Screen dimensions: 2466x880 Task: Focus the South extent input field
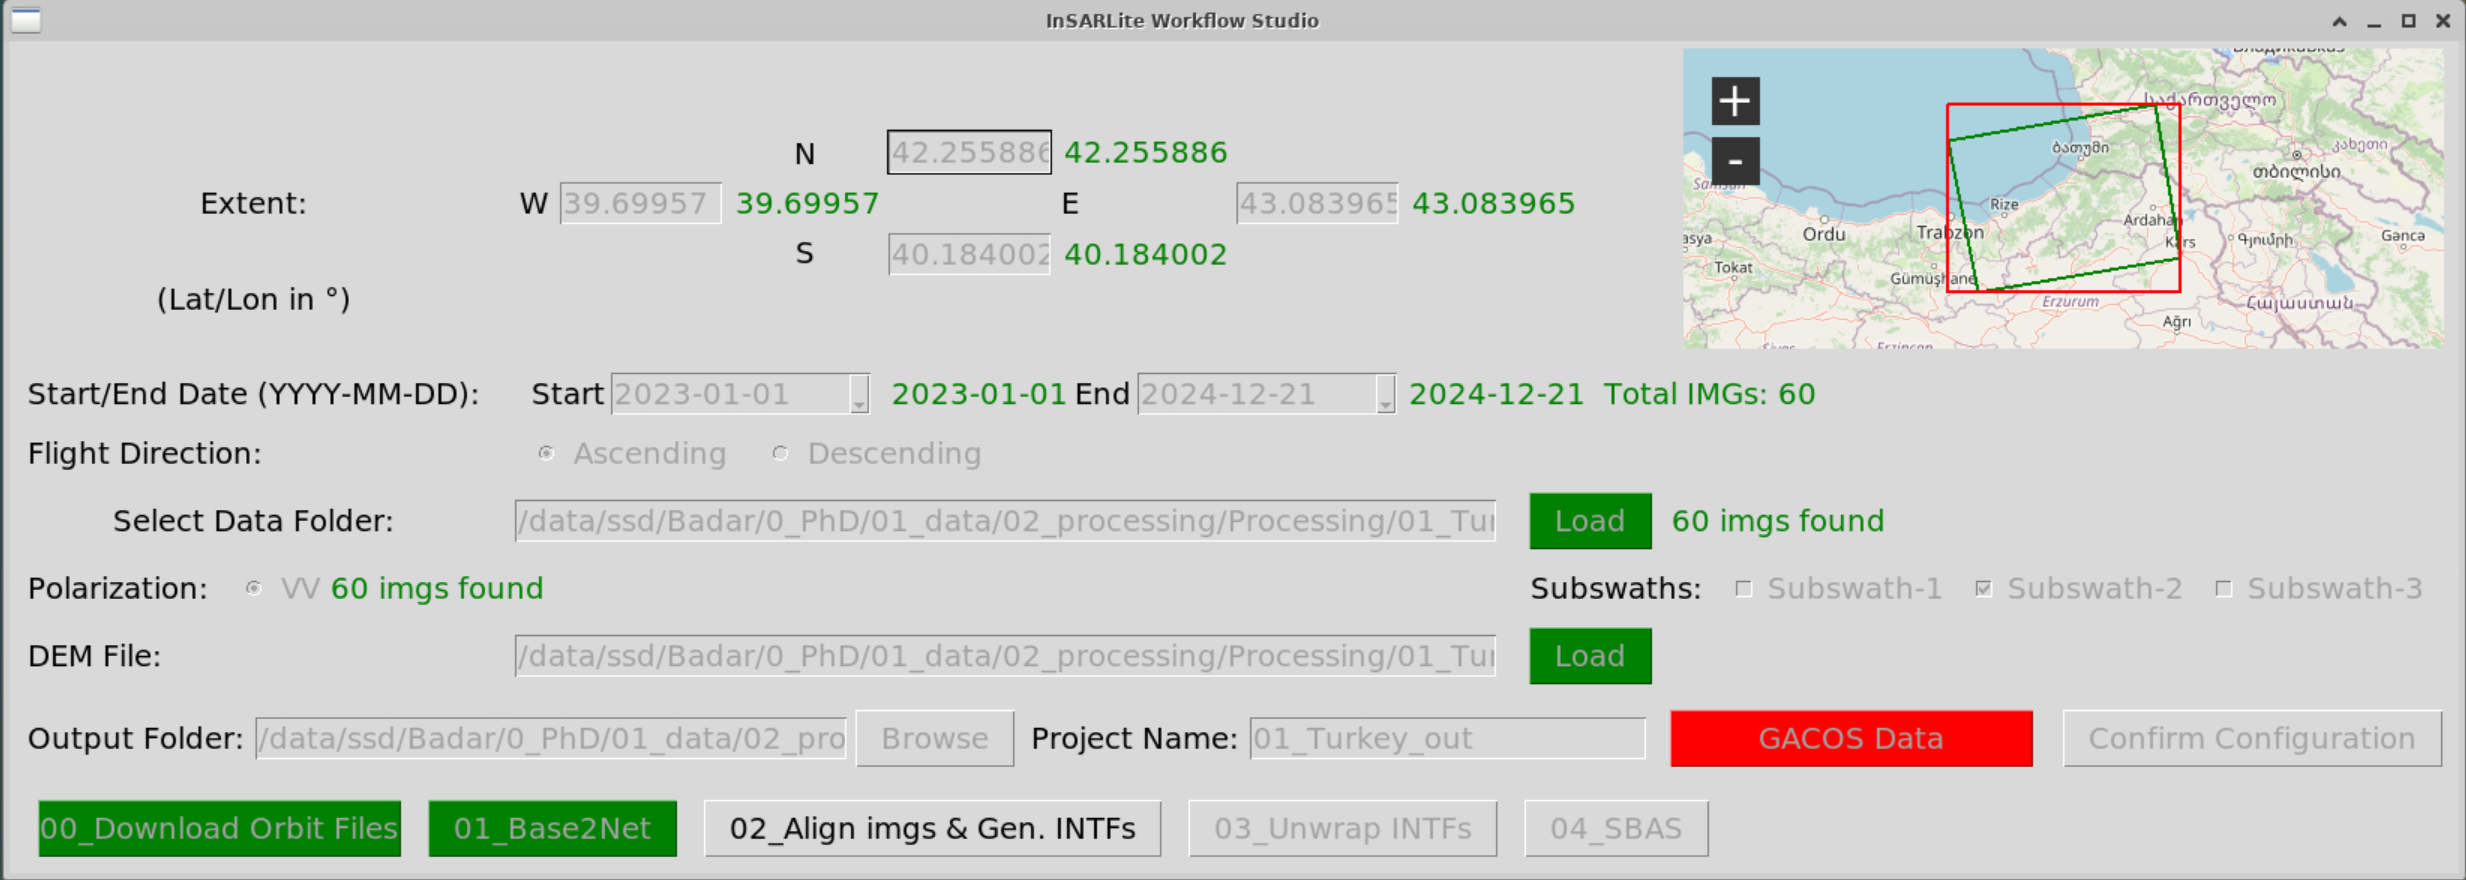969,254
